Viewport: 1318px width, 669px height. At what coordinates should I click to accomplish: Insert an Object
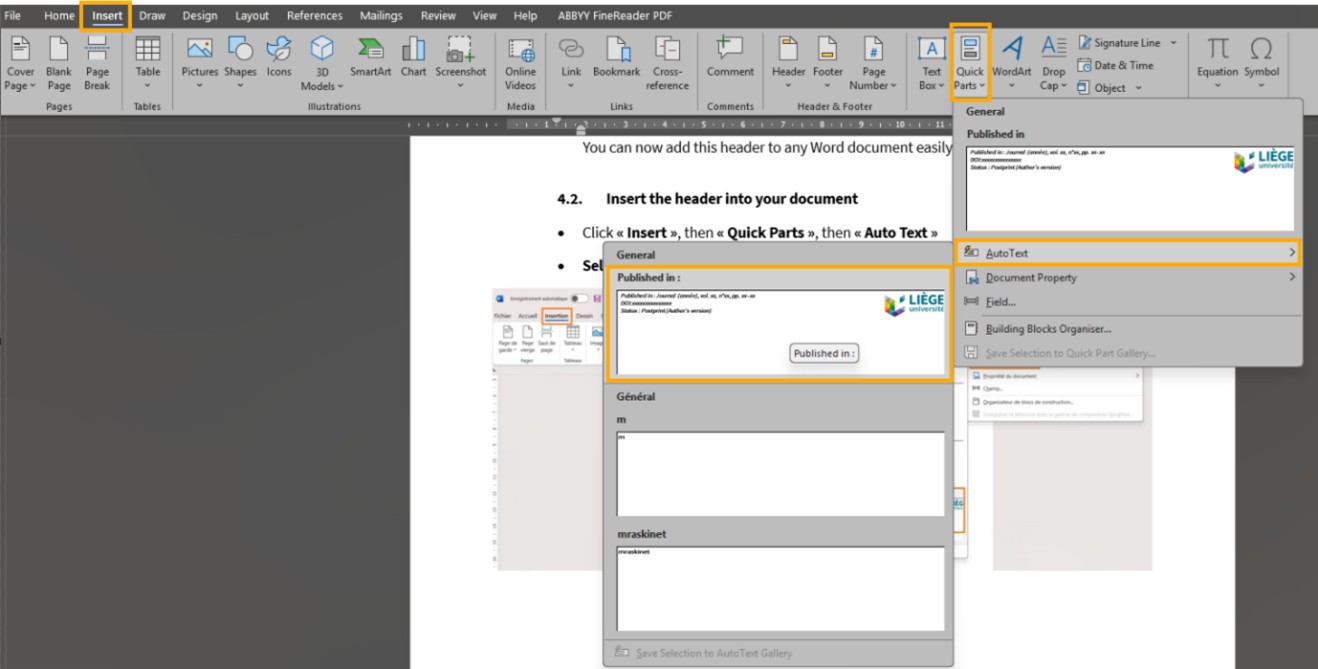1103,88
